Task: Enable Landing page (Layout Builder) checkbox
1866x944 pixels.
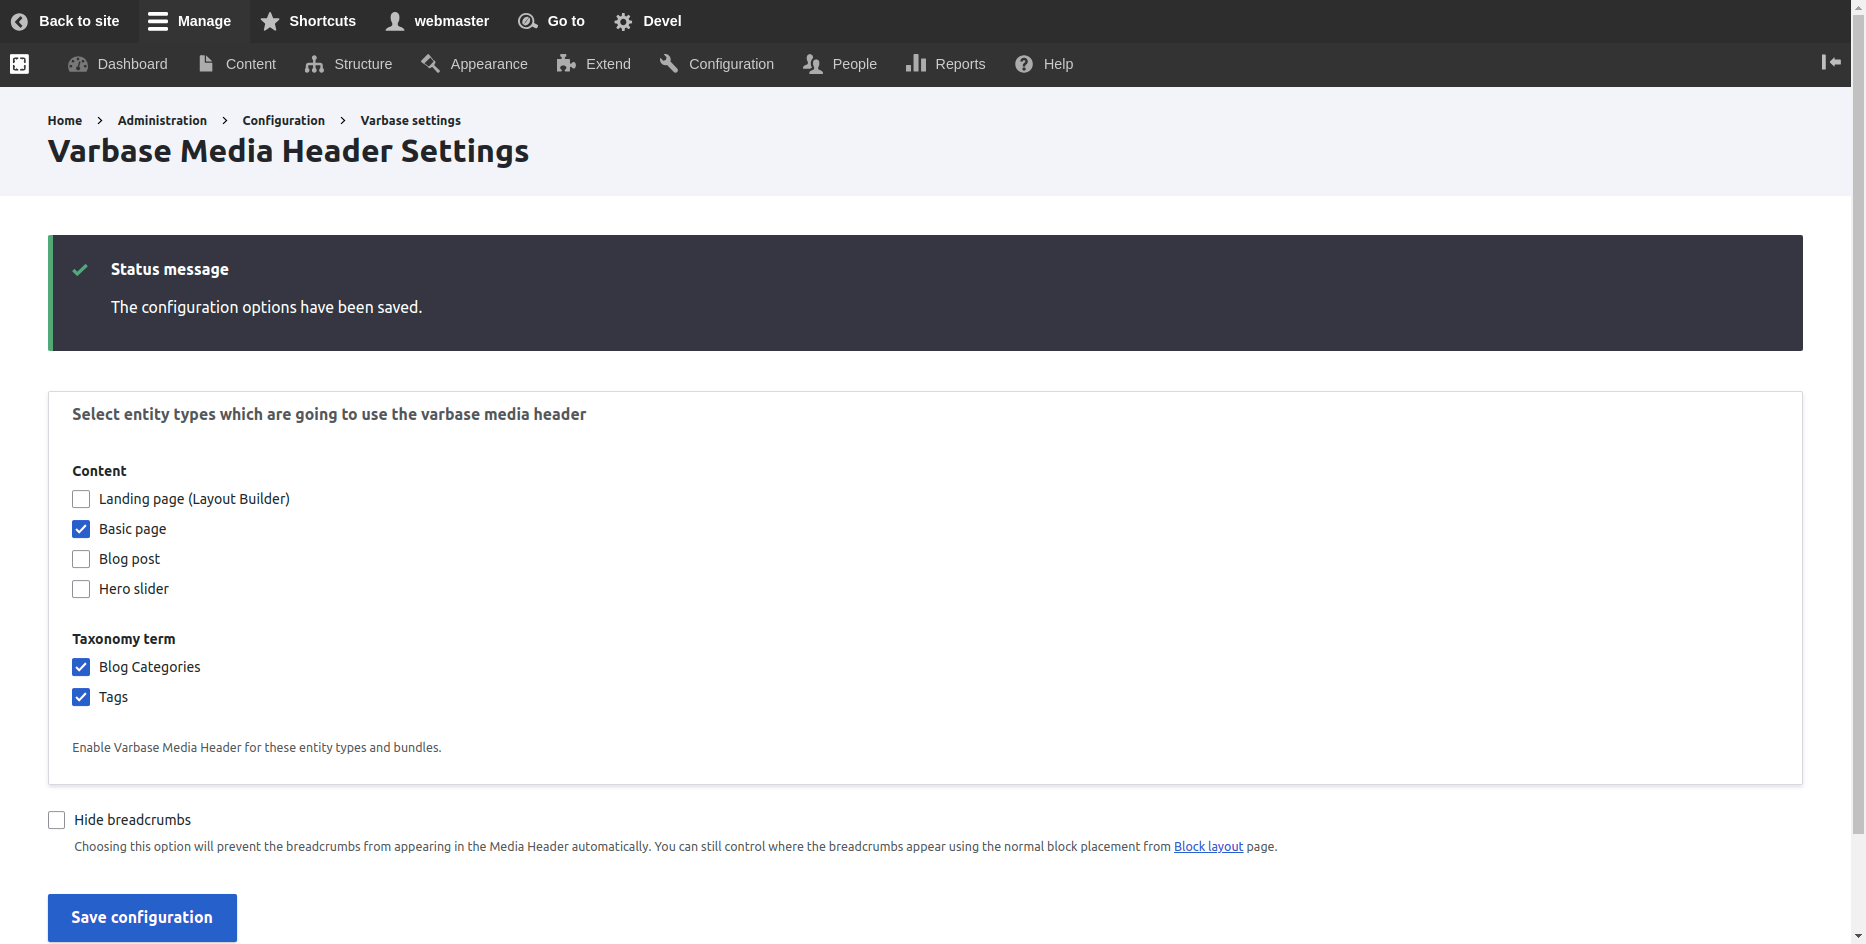Action: 81,499
